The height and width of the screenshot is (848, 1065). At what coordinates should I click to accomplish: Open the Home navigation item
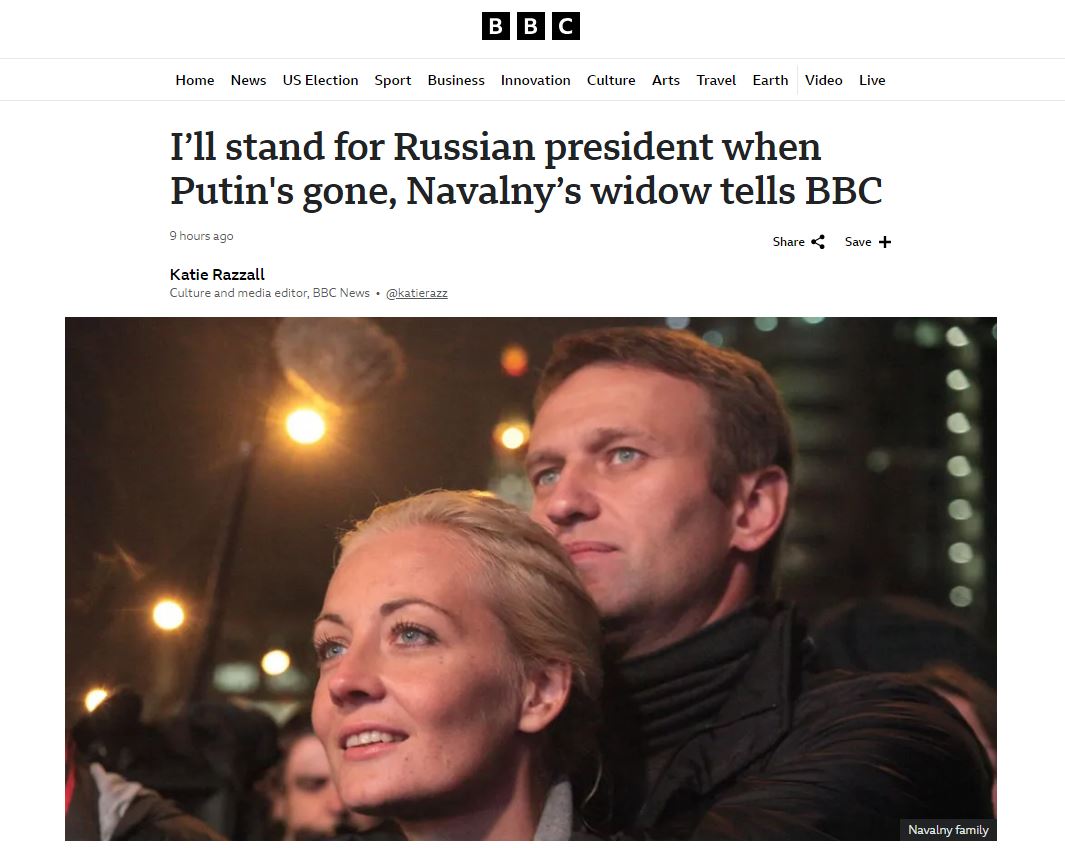[x=195, y=80]
